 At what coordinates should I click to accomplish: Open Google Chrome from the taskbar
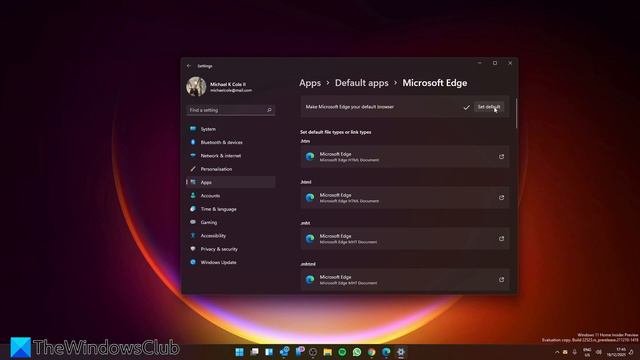point(371,352)
